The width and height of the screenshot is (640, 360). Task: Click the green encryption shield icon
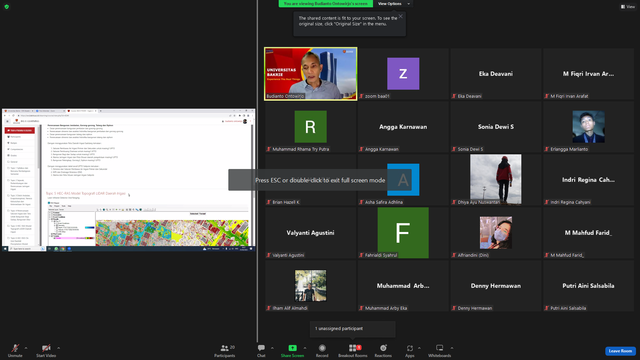(7, 7)
